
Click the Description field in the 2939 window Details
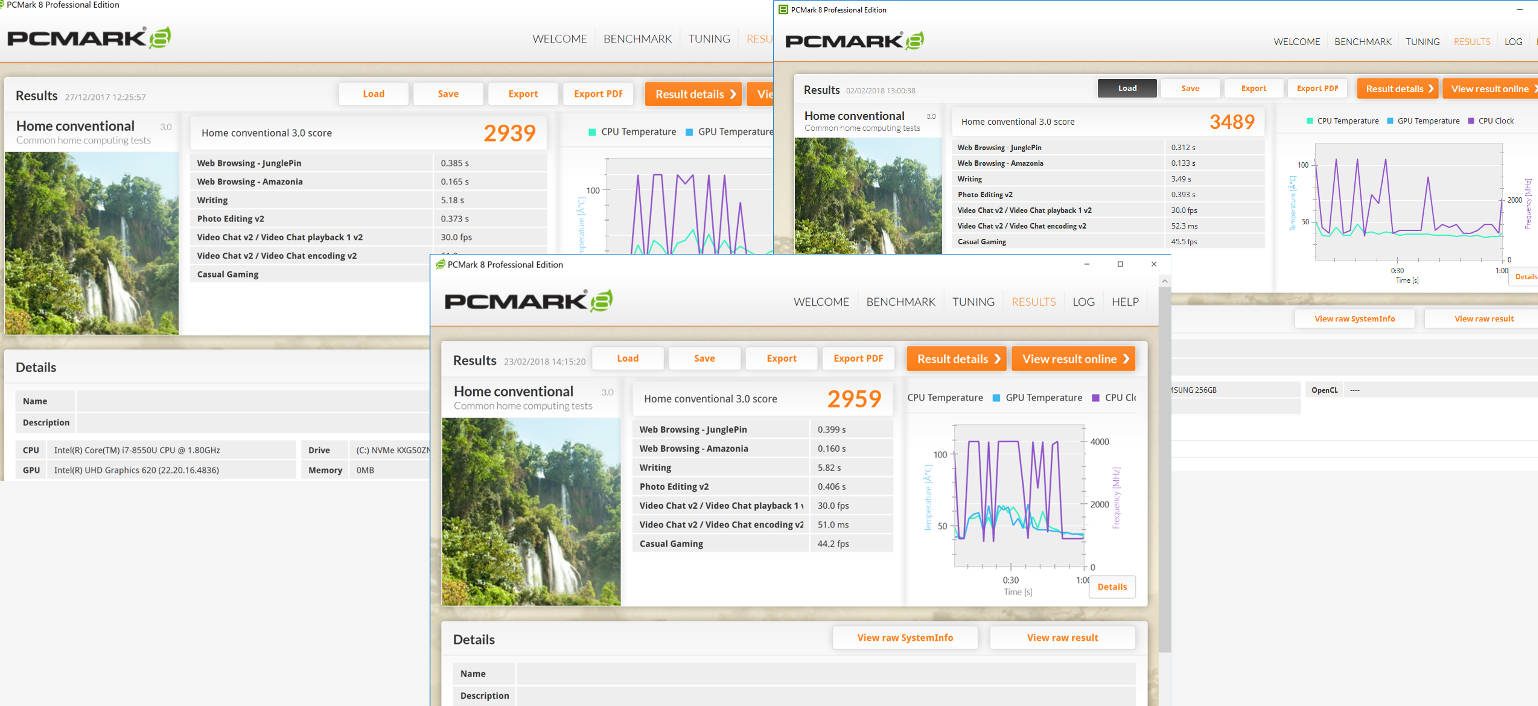pyautogui.click(x=254, y=423)
